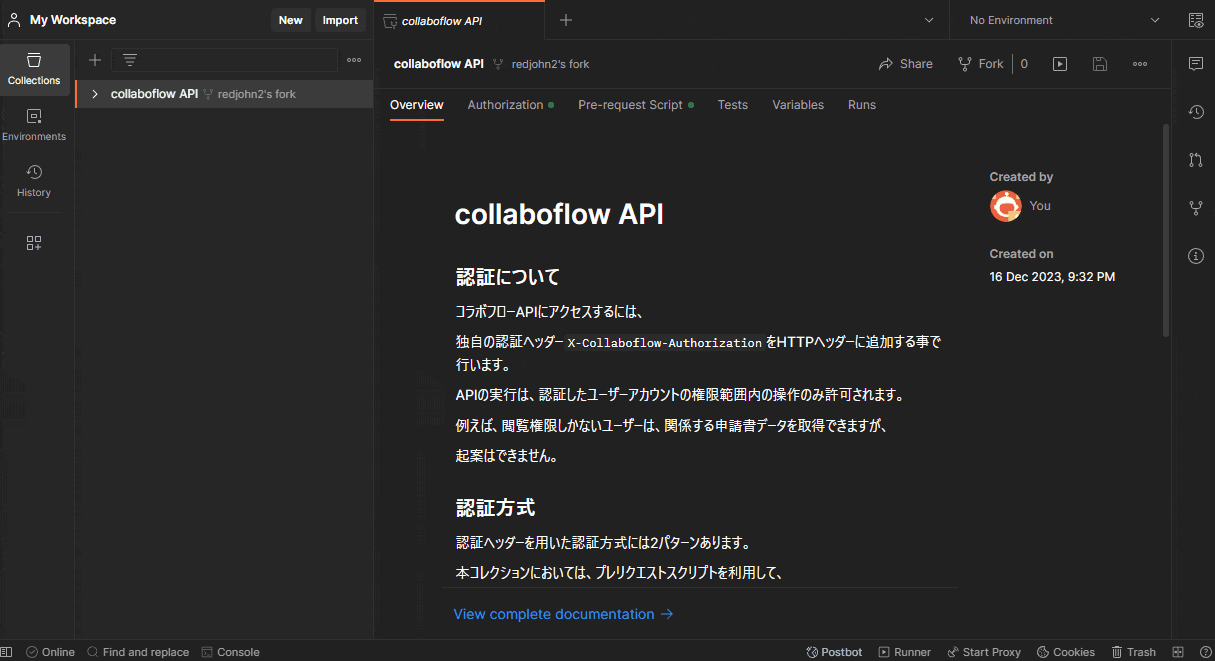The height and width of the screenshot is (661, 1215).
Task: Switch to the Overview tab
Action: point(417,105)
